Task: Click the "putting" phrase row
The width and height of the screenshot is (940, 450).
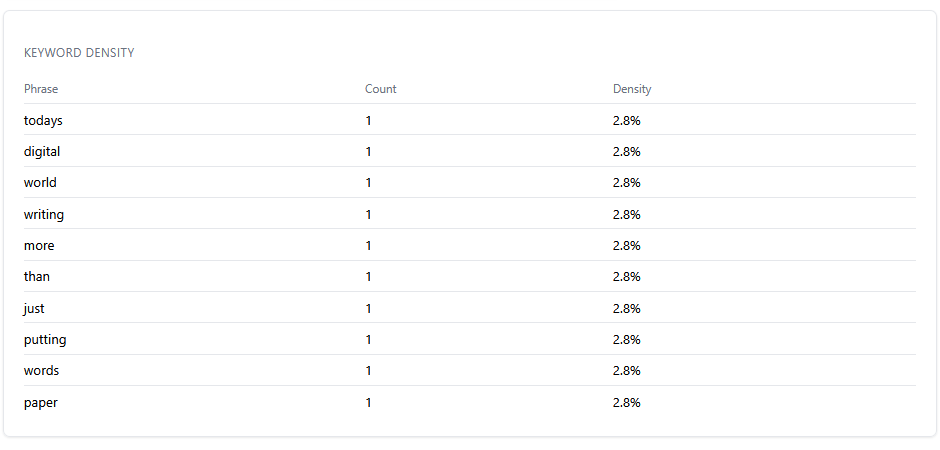Action: coord(45,340)
